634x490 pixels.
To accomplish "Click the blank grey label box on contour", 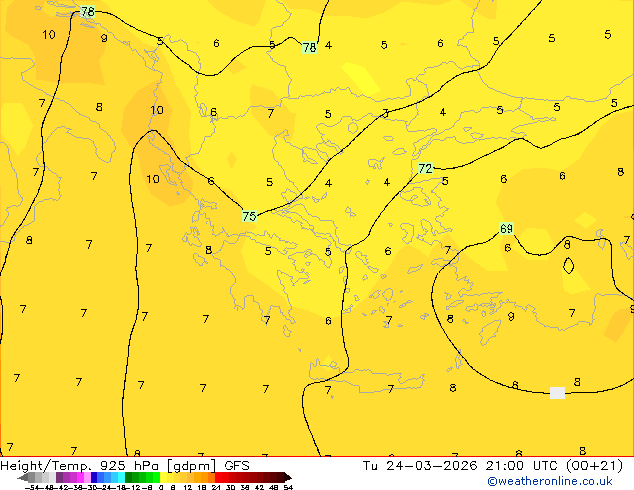I will [558, 393].
